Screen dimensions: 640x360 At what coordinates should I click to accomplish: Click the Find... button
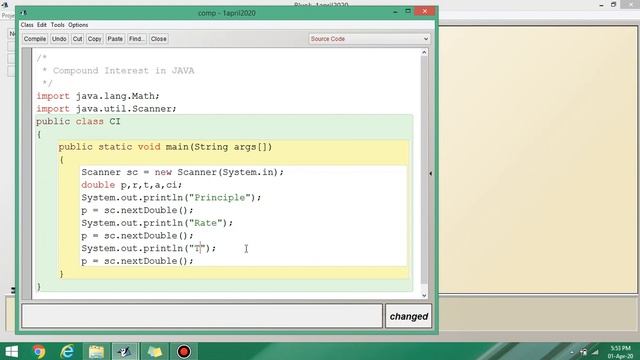[x=136, y=39]
